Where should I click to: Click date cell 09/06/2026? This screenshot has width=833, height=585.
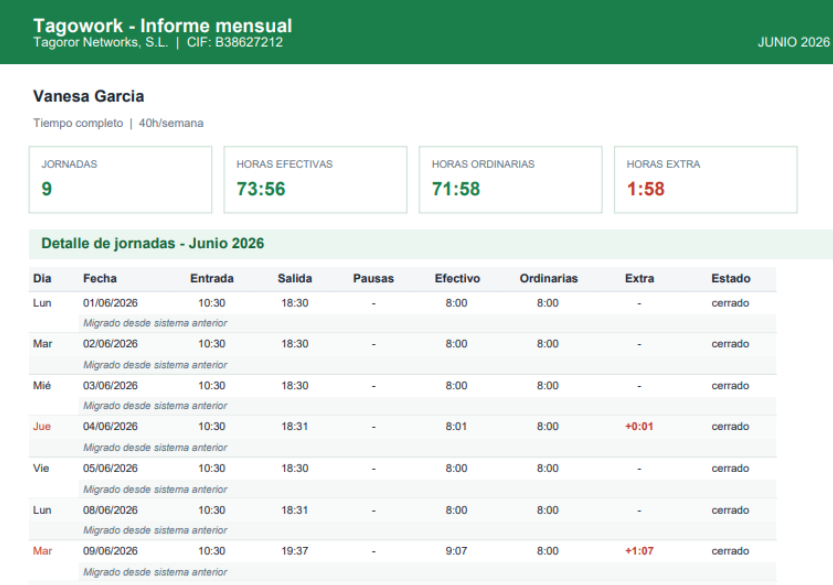[110, 551]
